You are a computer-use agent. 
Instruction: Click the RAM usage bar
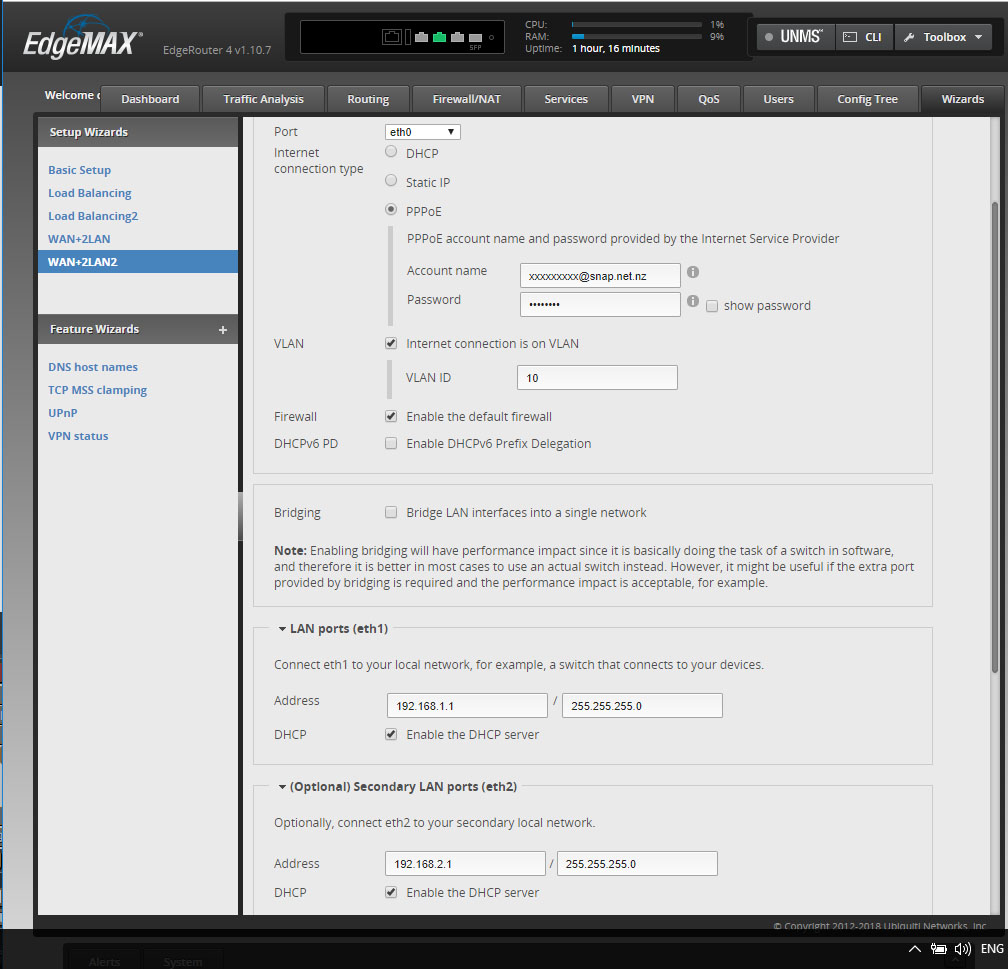636,37
